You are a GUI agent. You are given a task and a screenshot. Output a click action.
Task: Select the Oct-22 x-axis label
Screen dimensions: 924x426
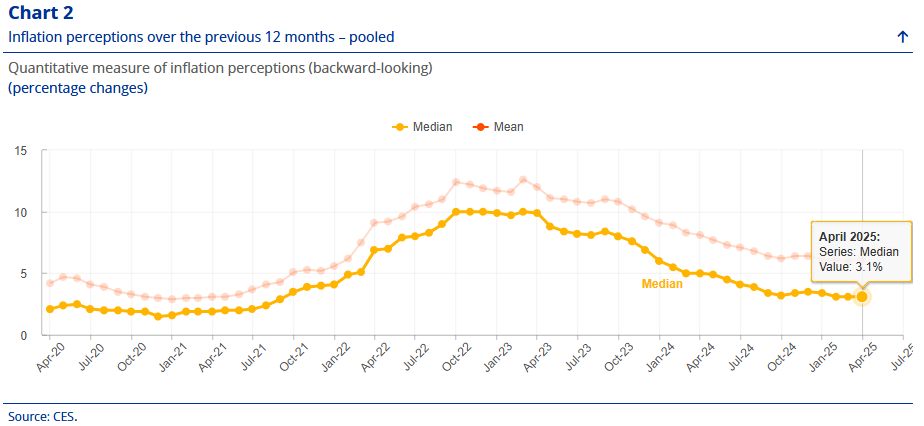[455, 358]
